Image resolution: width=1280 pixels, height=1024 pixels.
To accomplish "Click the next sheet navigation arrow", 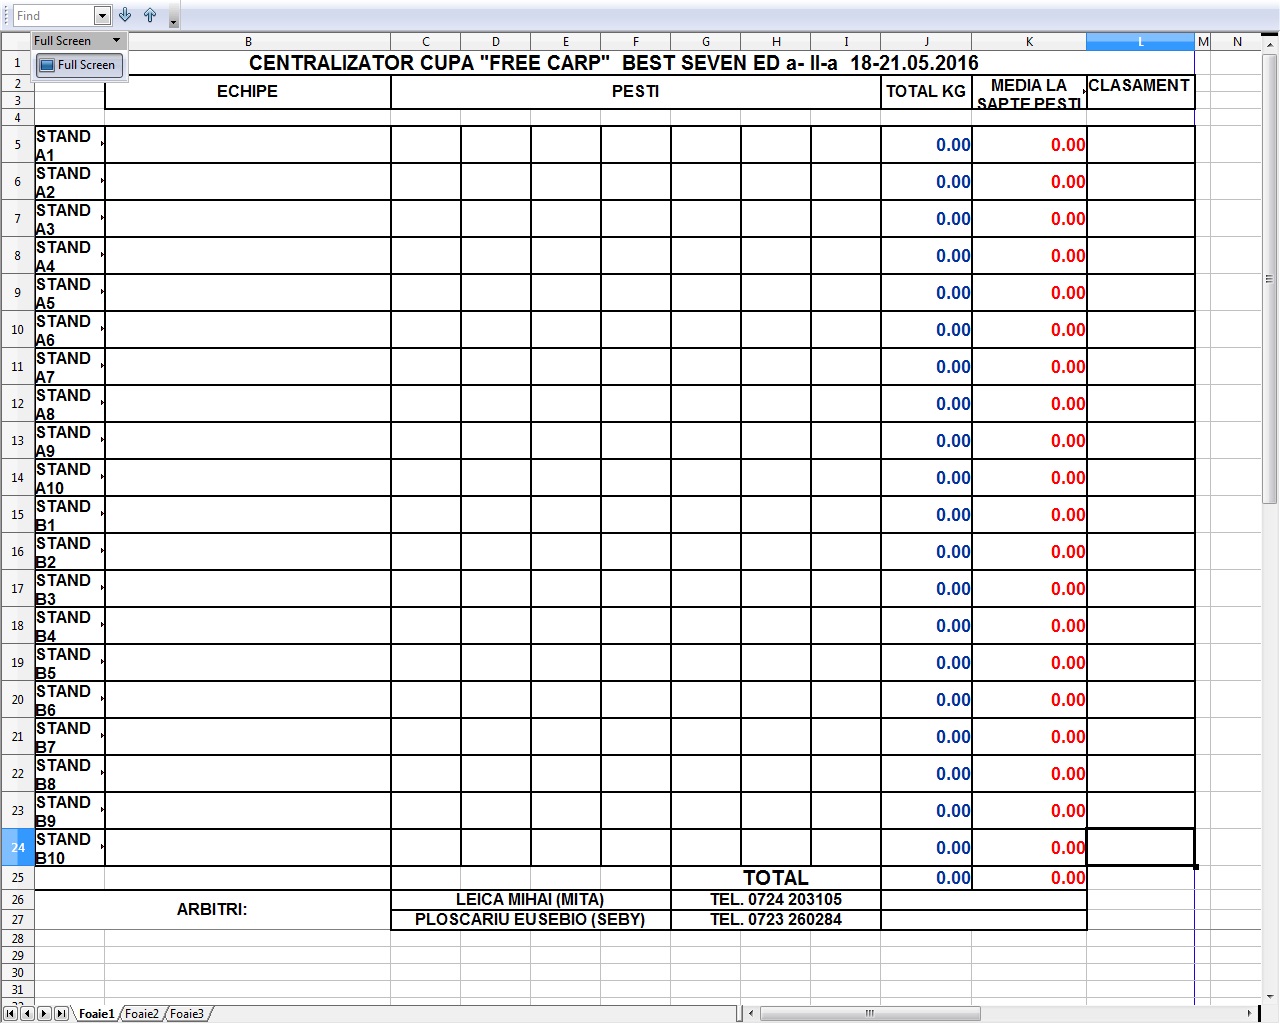I will click(x=44, y=1014).
